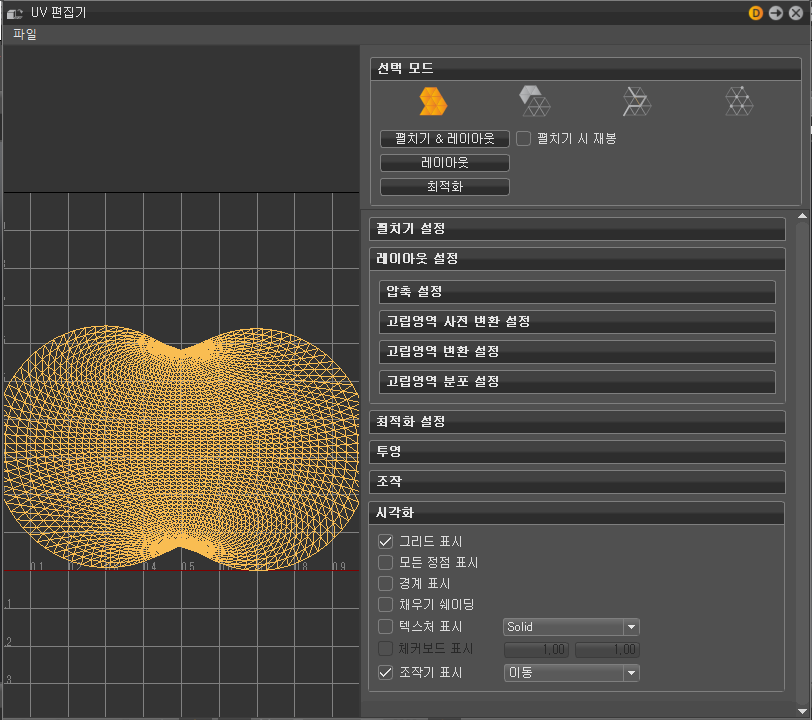
Task: Click the UV 편집기 icon in the title bar
Action: click(x=14, y=13)
